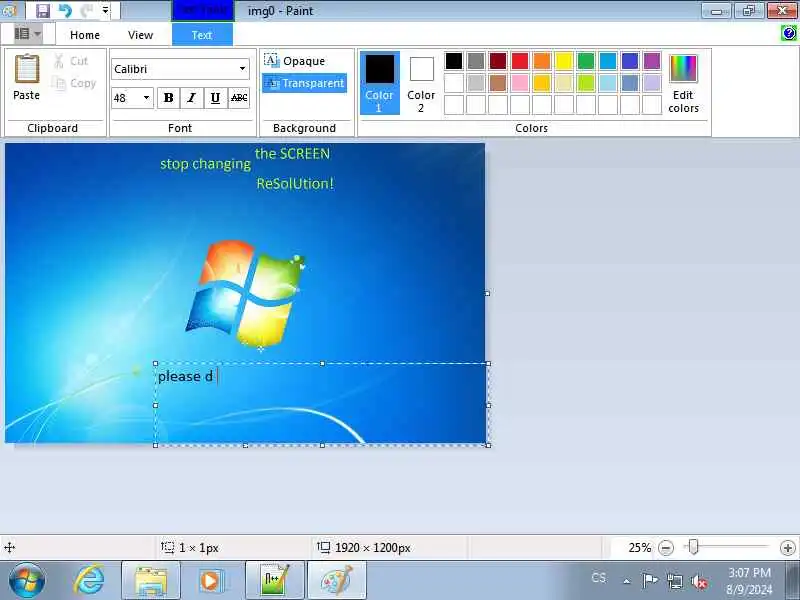Click the Cut button
The width and height of the screenshot is (800, 600).
[71, 61]
